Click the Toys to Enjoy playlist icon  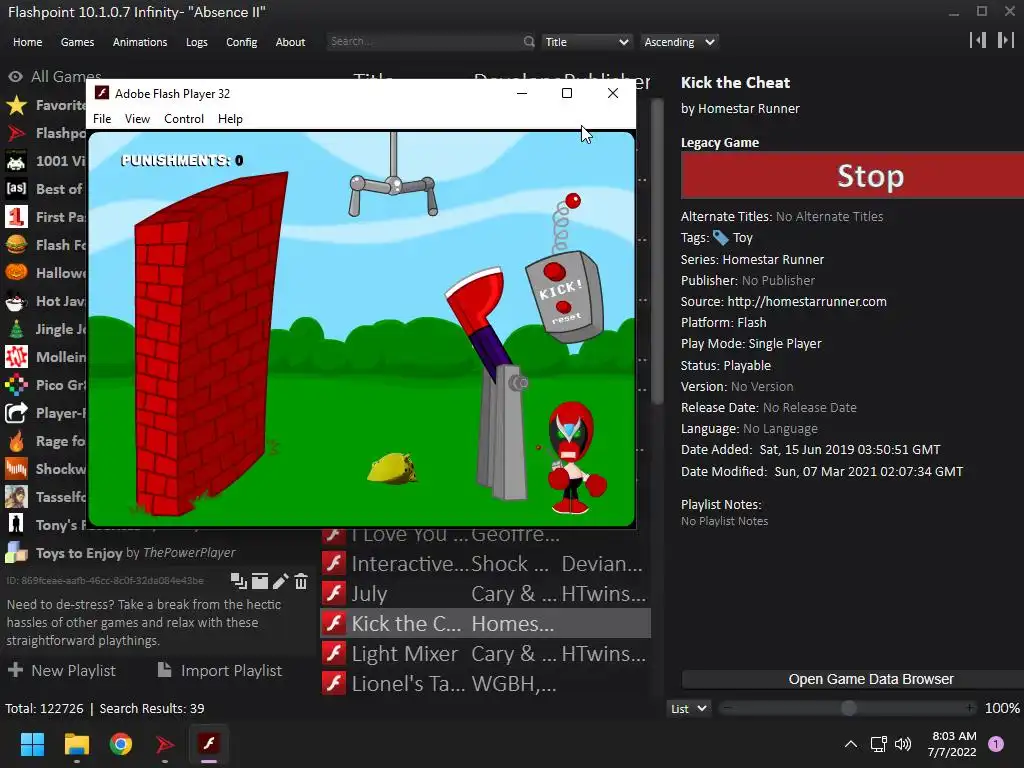coord(16,552)
